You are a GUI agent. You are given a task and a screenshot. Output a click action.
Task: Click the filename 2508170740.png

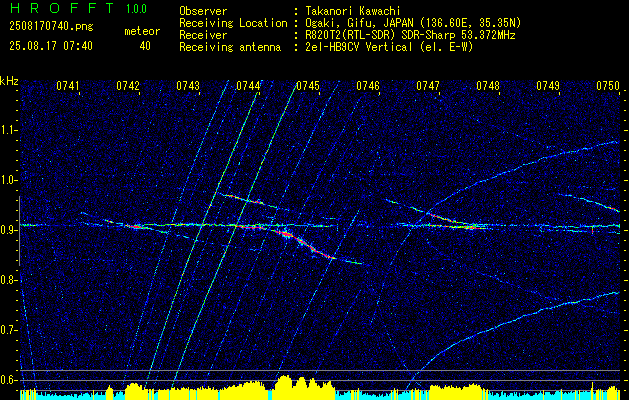51,27
